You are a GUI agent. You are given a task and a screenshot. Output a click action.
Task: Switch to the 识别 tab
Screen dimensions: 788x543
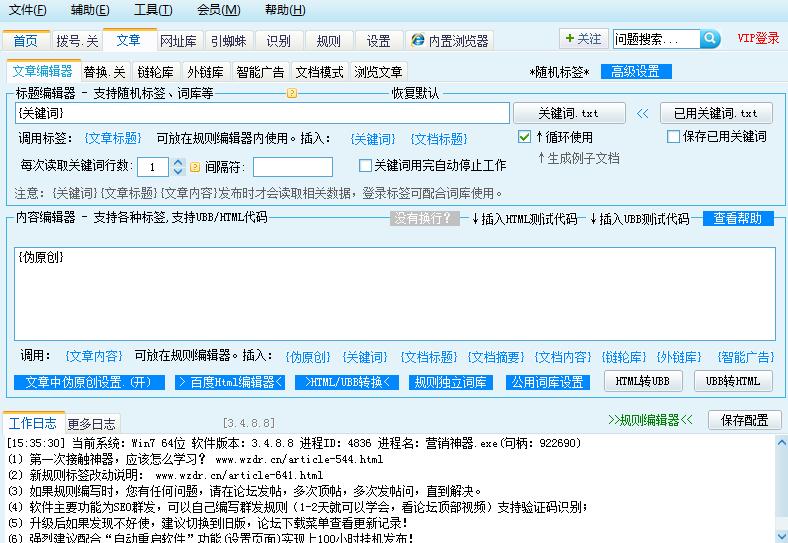278,41
